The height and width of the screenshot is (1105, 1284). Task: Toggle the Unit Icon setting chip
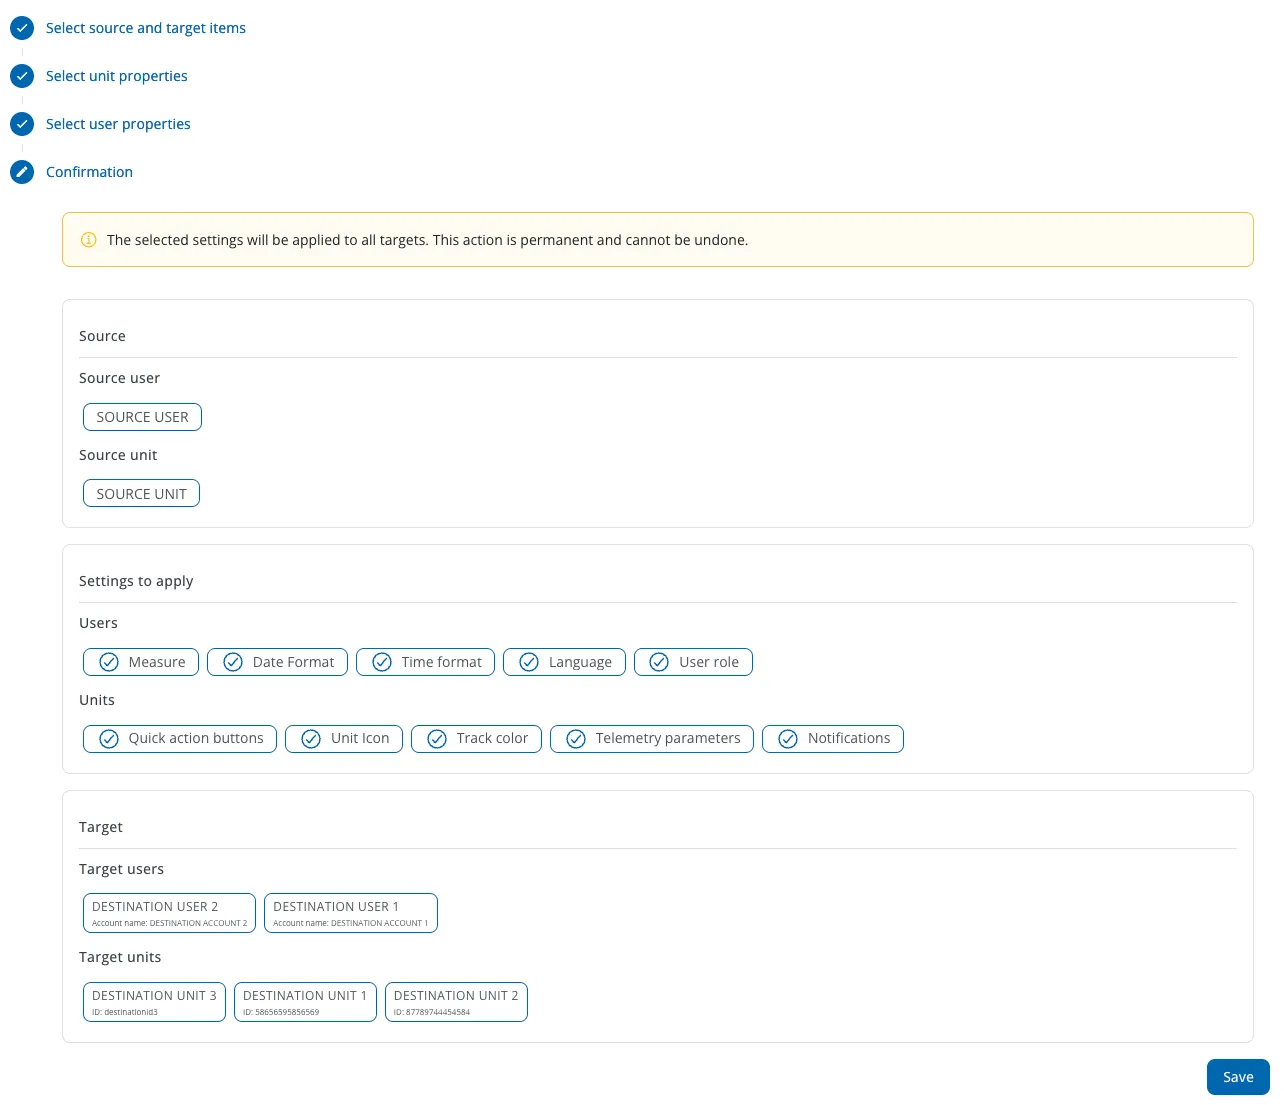pos(344,739)
